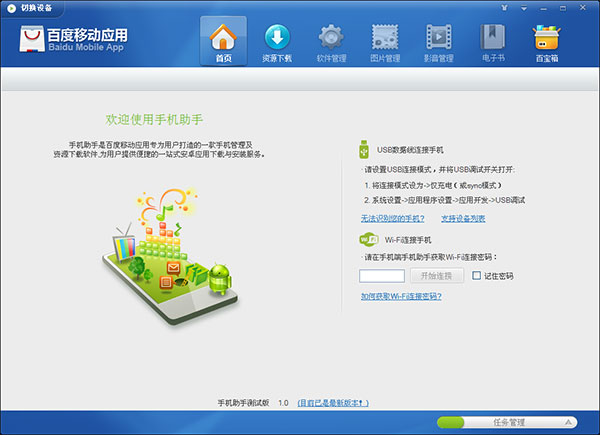Open the 支持设备列表 link
The width and height of the screenshot is (600, 435).
(x=463, y=218)
